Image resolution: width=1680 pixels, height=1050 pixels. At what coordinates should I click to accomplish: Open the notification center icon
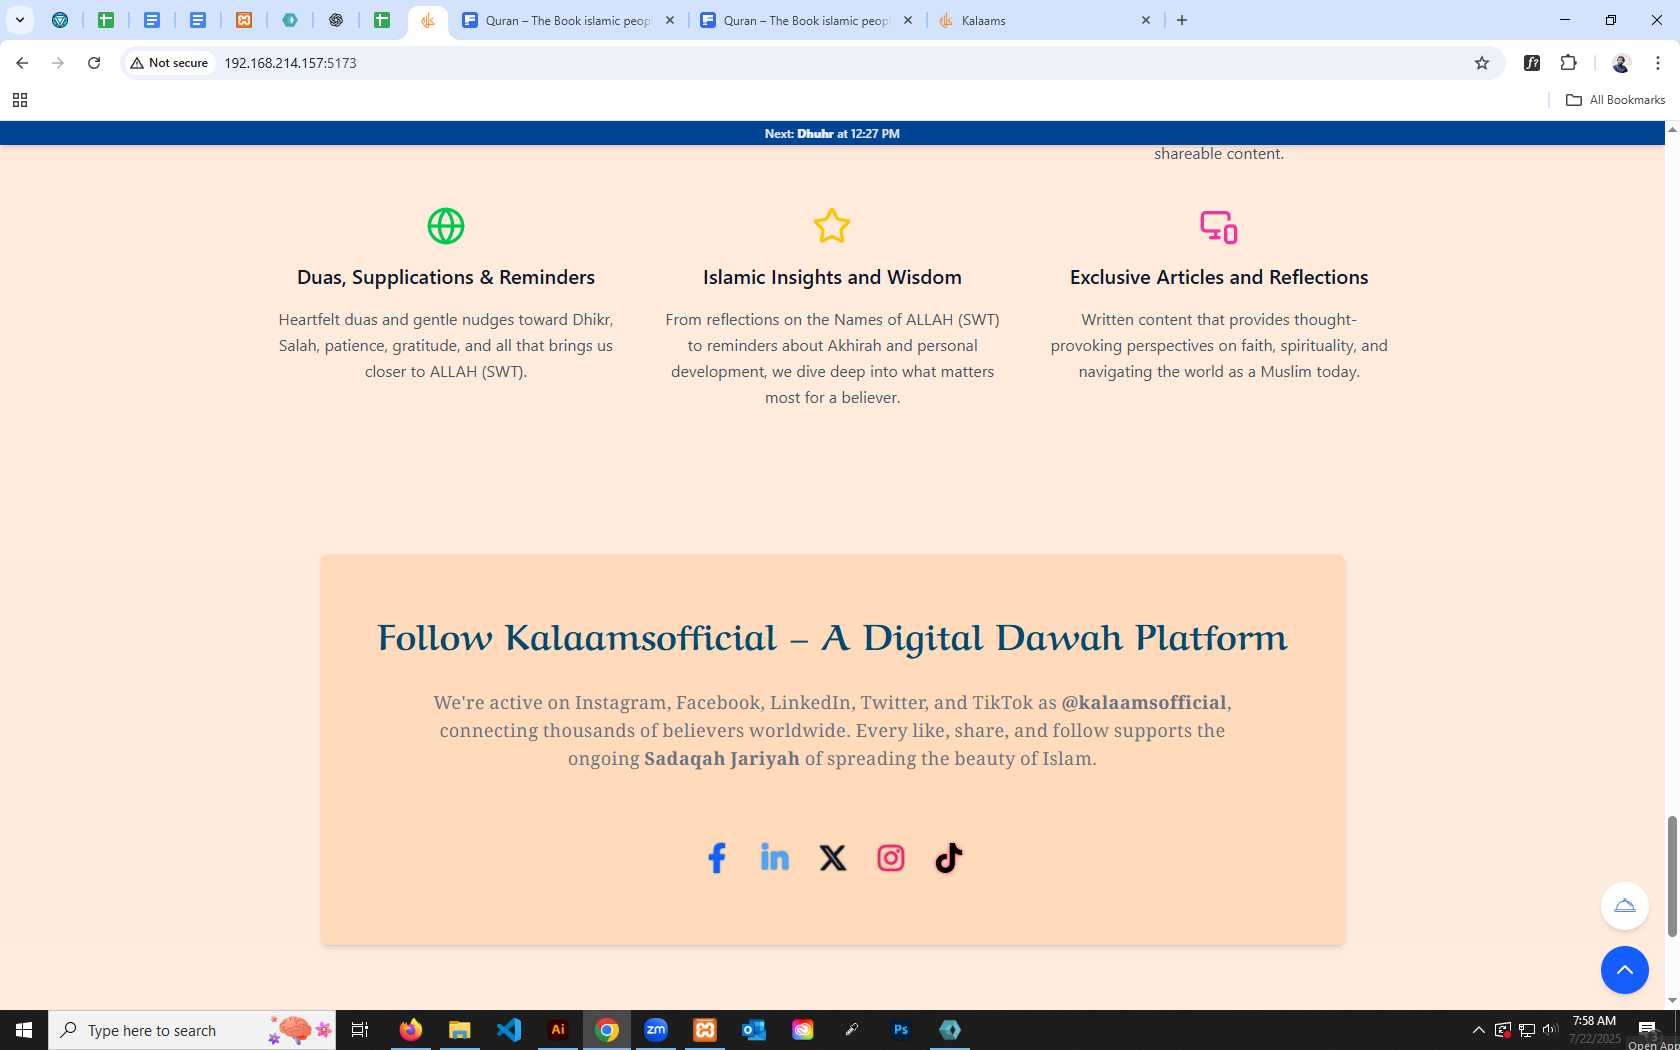(1648, 1029)
